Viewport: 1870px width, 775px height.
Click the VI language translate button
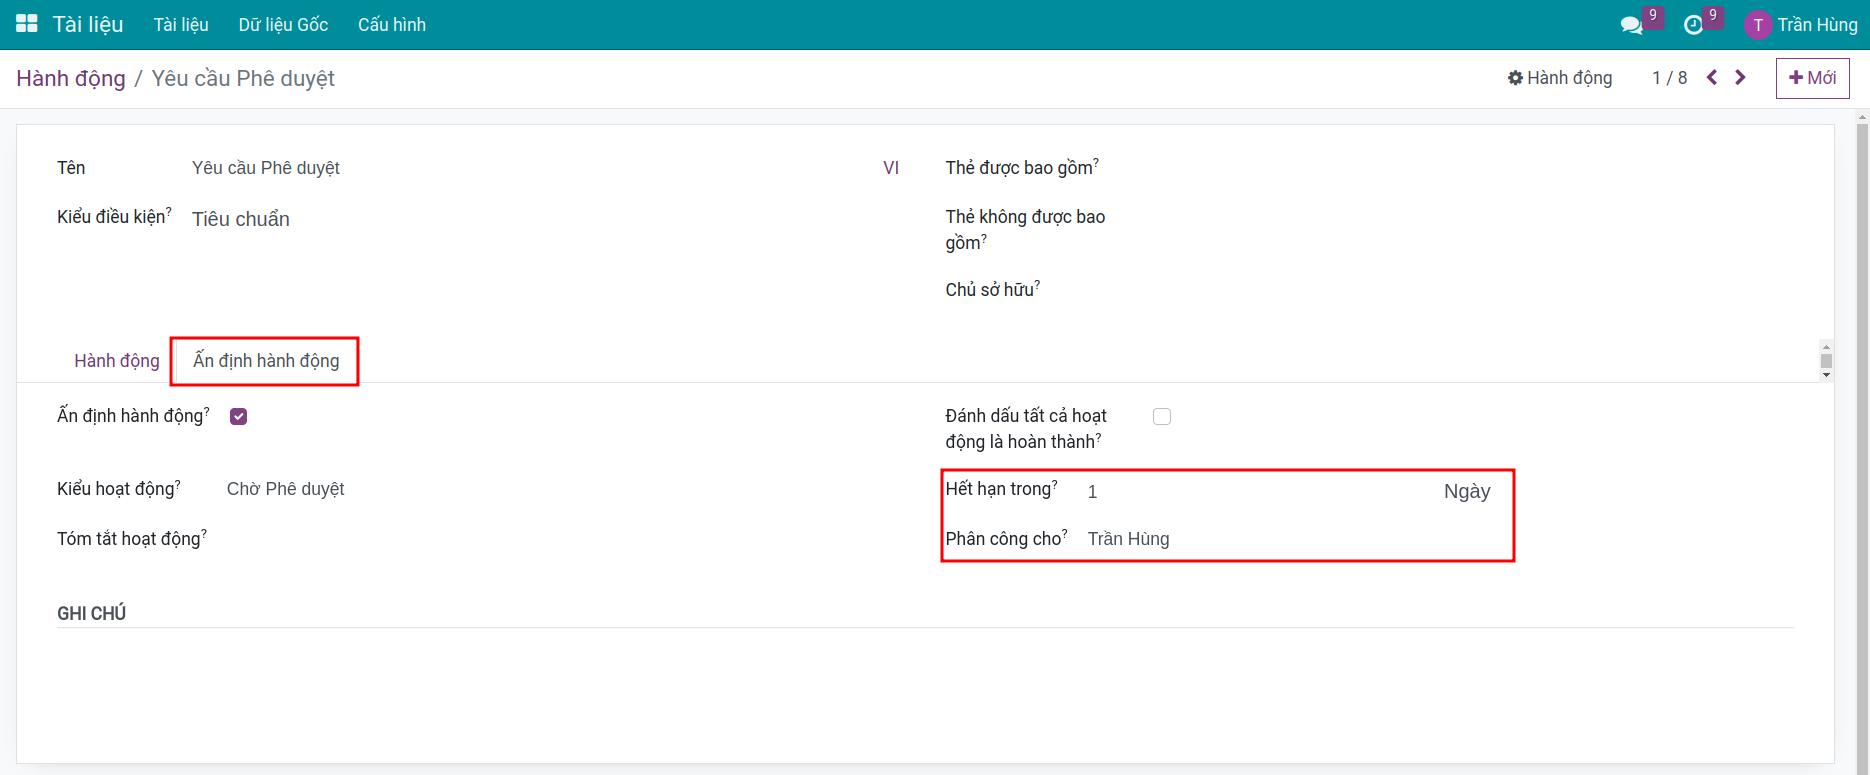pyautogui.click(x=891, y=168)
